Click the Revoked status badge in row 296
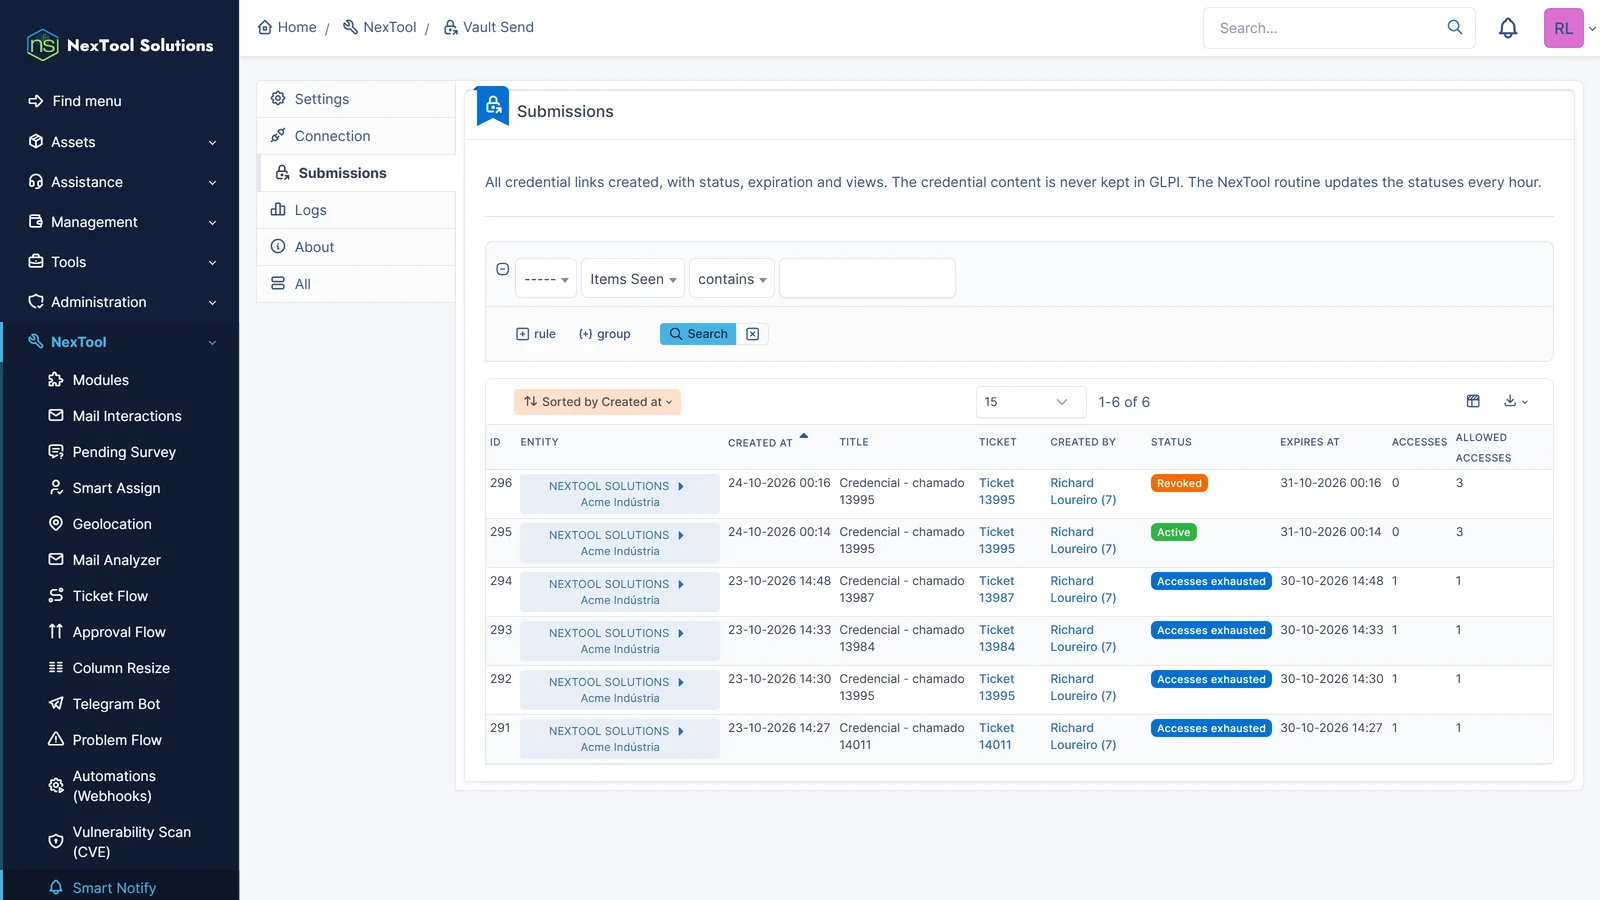 point(1179,483)
